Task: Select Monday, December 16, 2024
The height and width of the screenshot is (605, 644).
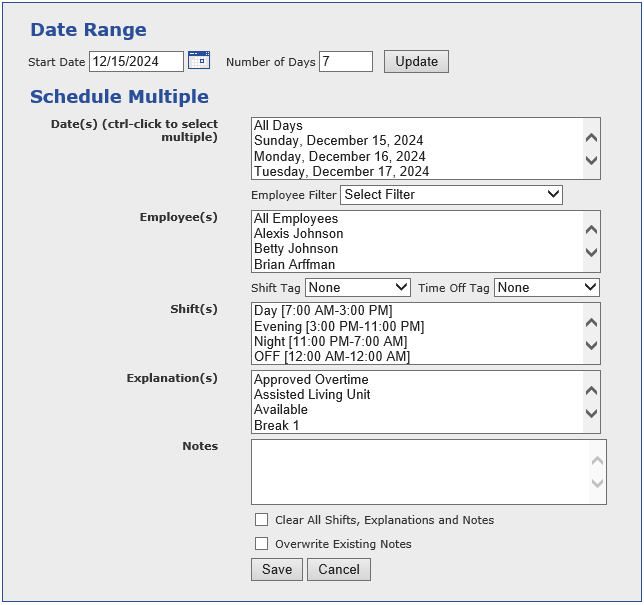Action: click(x=417, y=156)
